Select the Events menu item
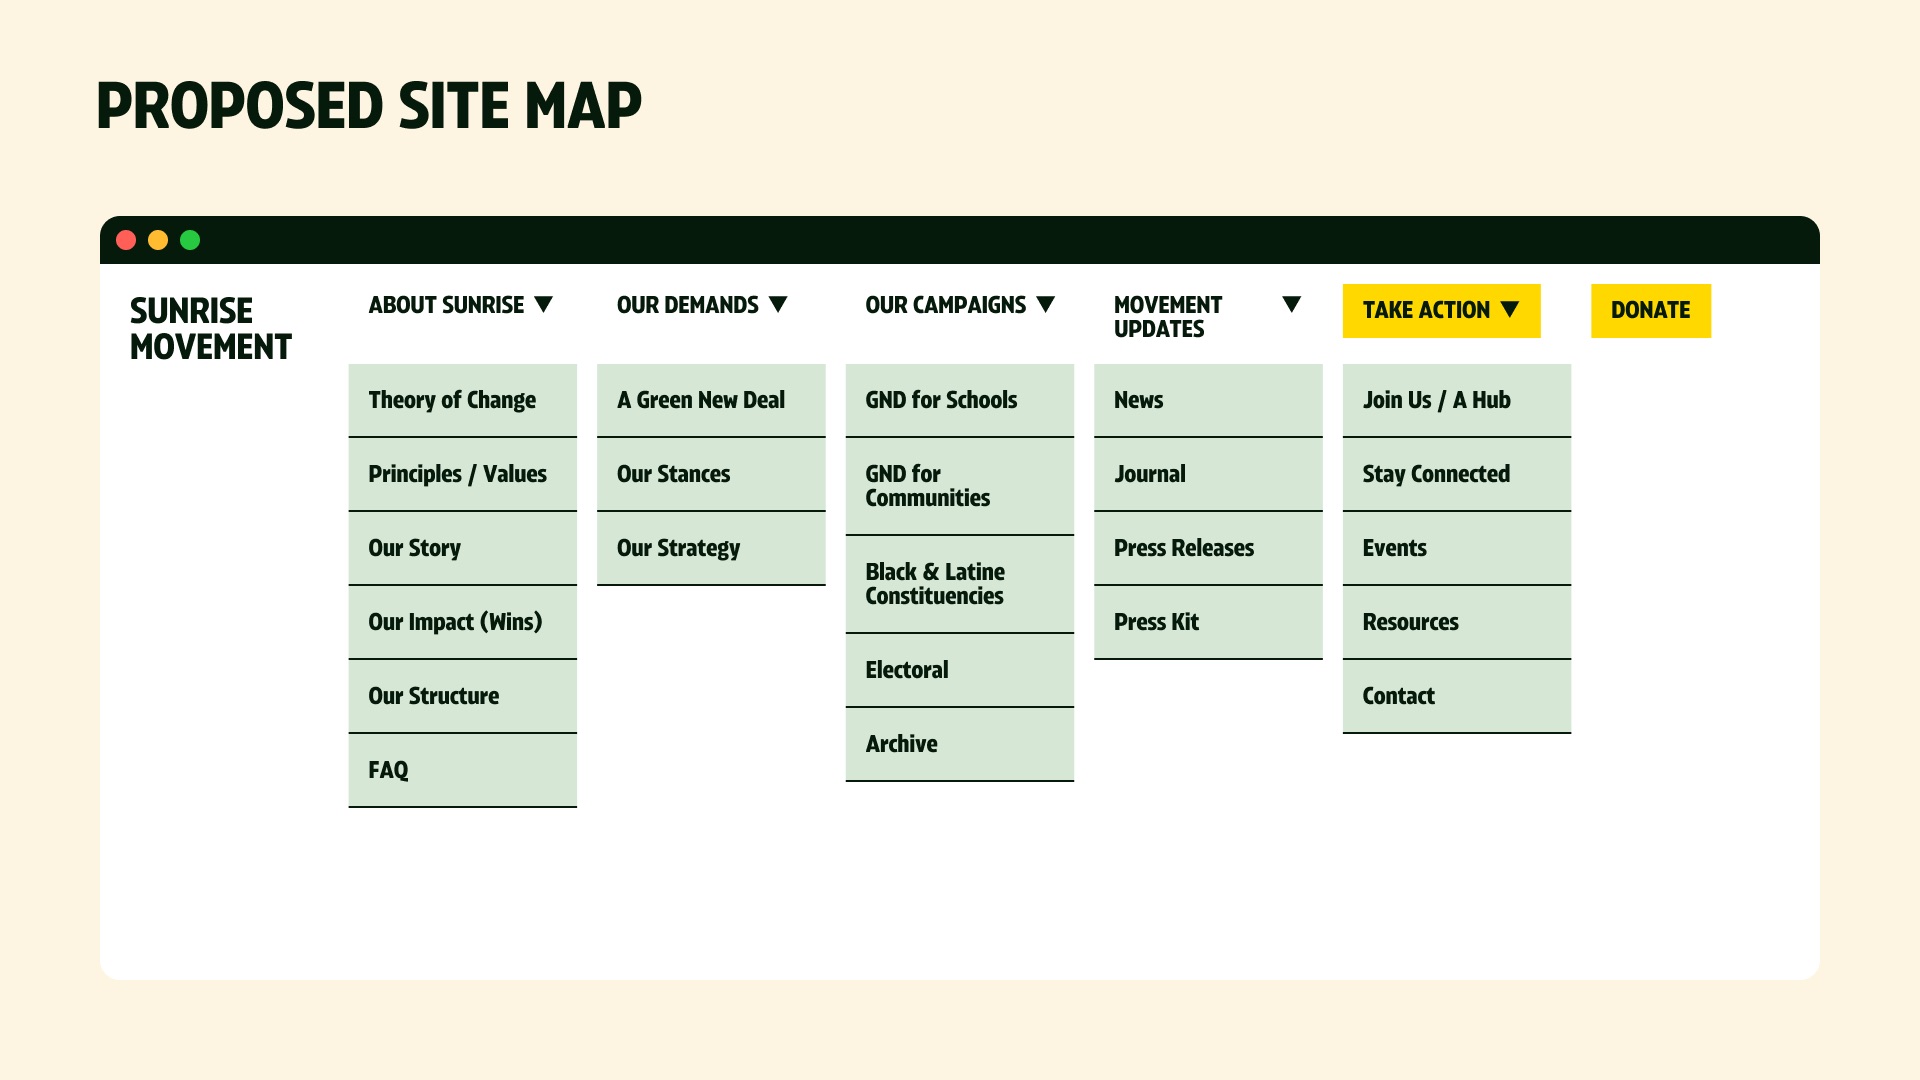Screen dimensions: 1920x1080 point(1457,548)
